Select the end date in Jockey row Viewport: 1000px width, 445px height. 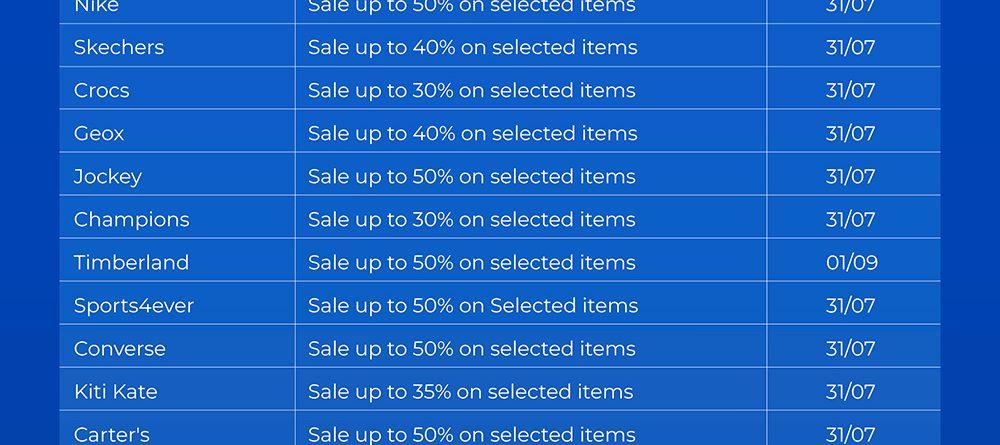pos(851,176)
